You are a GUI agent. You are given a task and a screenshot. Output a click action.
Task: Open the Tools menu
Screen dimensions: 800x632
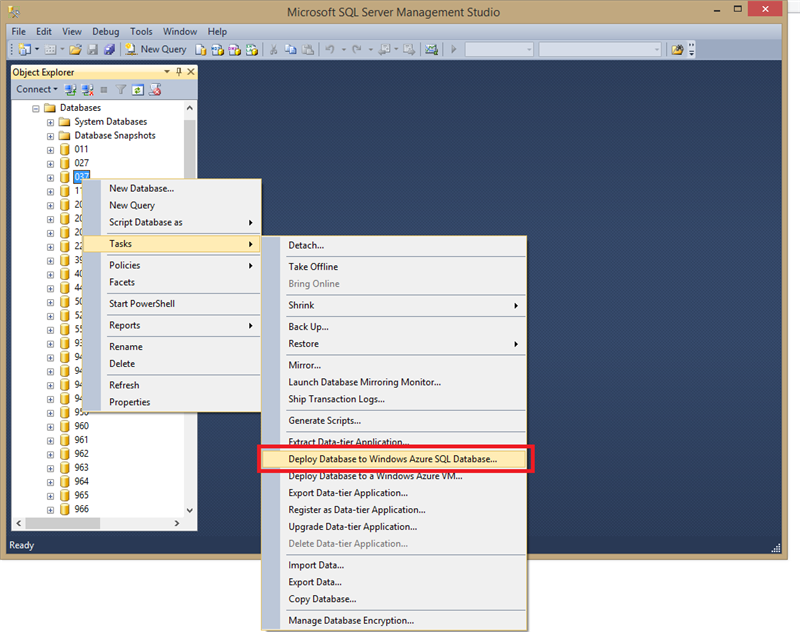click(x=141, y=32)
